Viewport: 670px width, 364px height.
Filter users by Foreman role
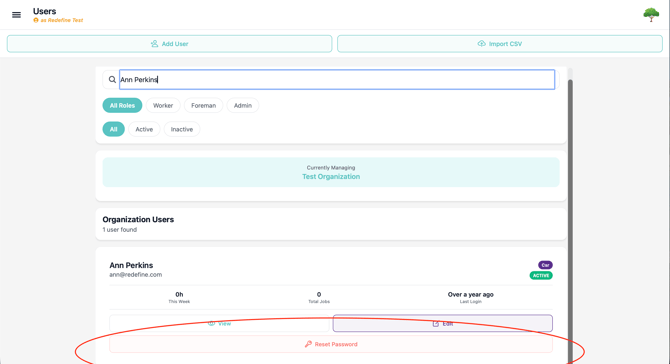pos(203,106)
